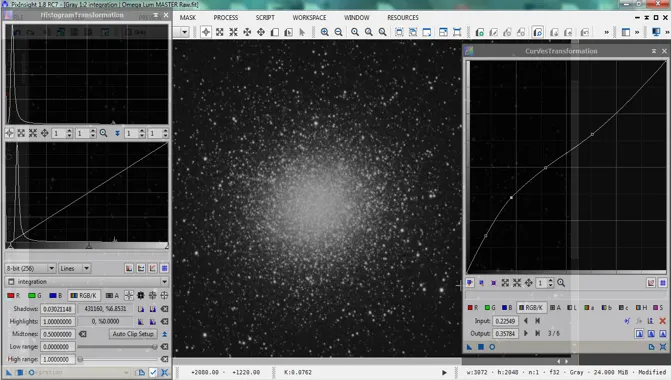
Task: Click the Highlights value field
Action: click(58, 321)
